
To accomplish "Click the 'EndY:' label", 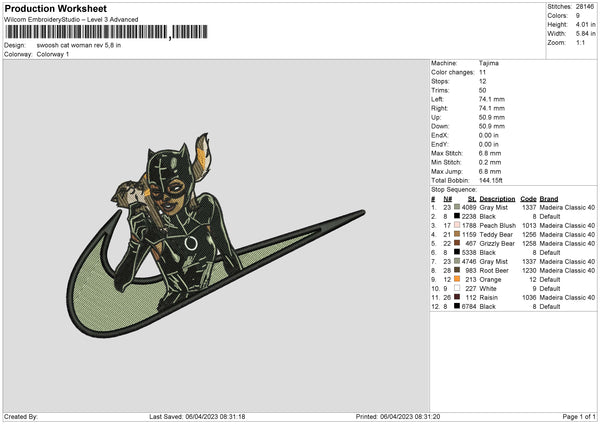I will click(x=440, y=144).
